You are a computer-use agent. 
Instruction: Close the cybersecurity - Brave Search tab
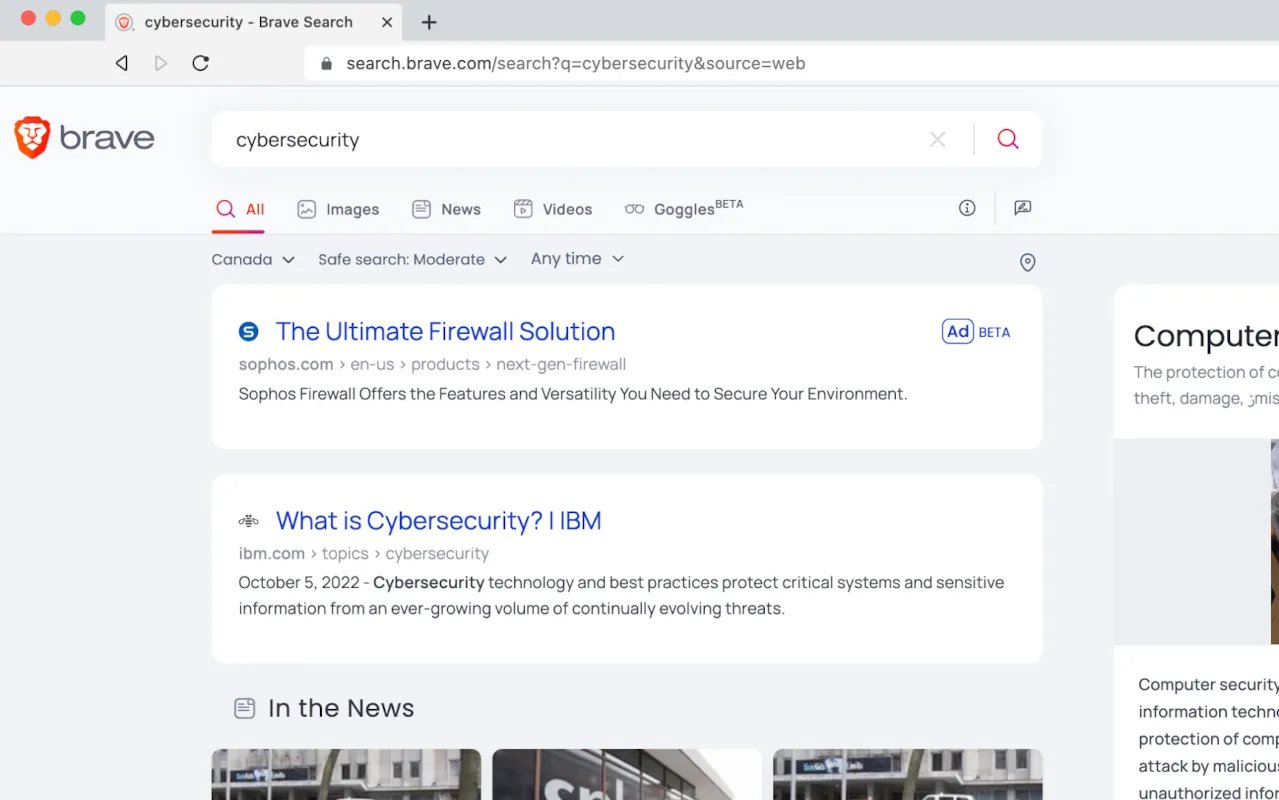tap(387, 22)
